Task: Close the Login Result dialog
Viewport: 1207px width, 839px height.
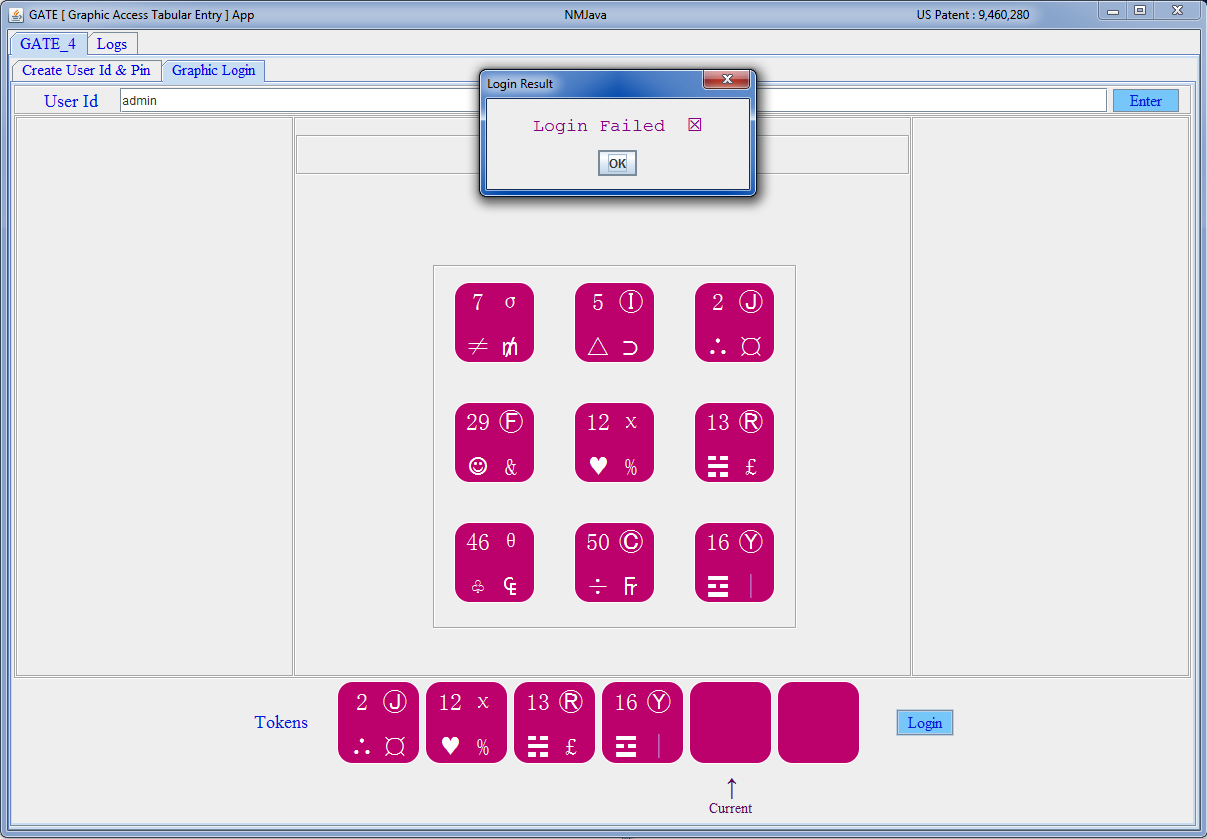Action: click(727, 80)
